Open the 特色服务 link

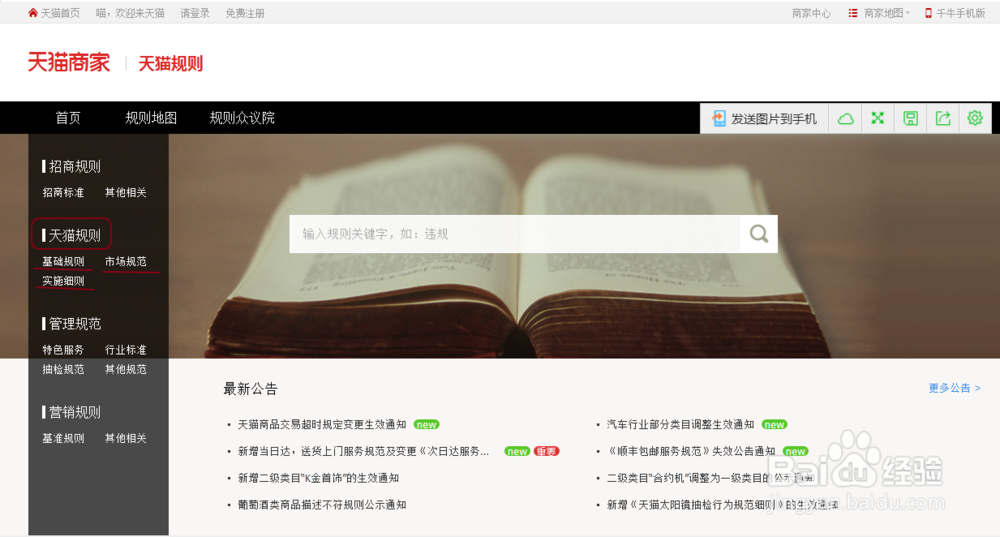[63, 350]
